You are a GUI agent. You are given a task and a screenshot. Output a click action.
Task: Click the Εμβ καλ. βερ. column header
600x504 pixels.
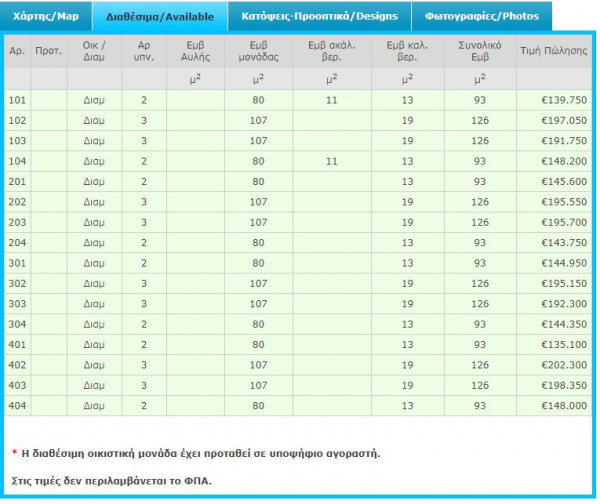(408, 51)
